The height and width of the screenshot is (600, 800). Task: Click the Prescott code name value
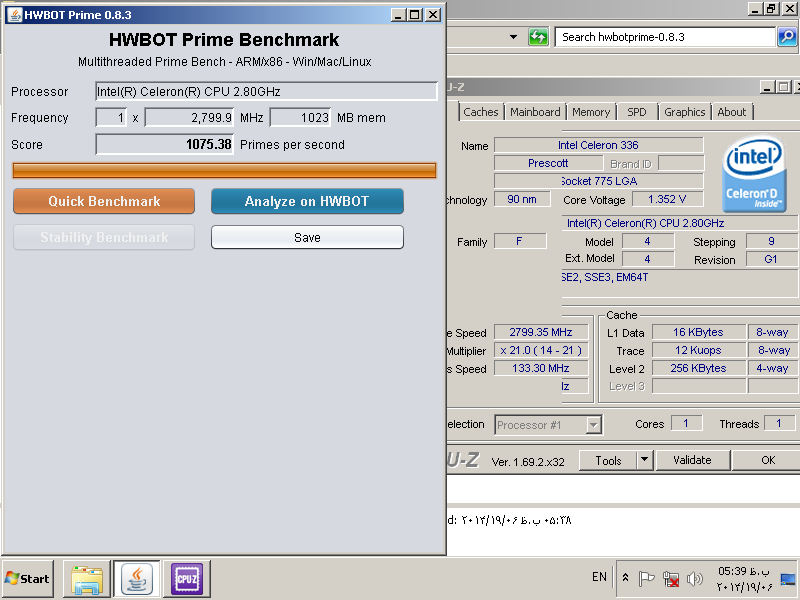click(x=548, y=163)
